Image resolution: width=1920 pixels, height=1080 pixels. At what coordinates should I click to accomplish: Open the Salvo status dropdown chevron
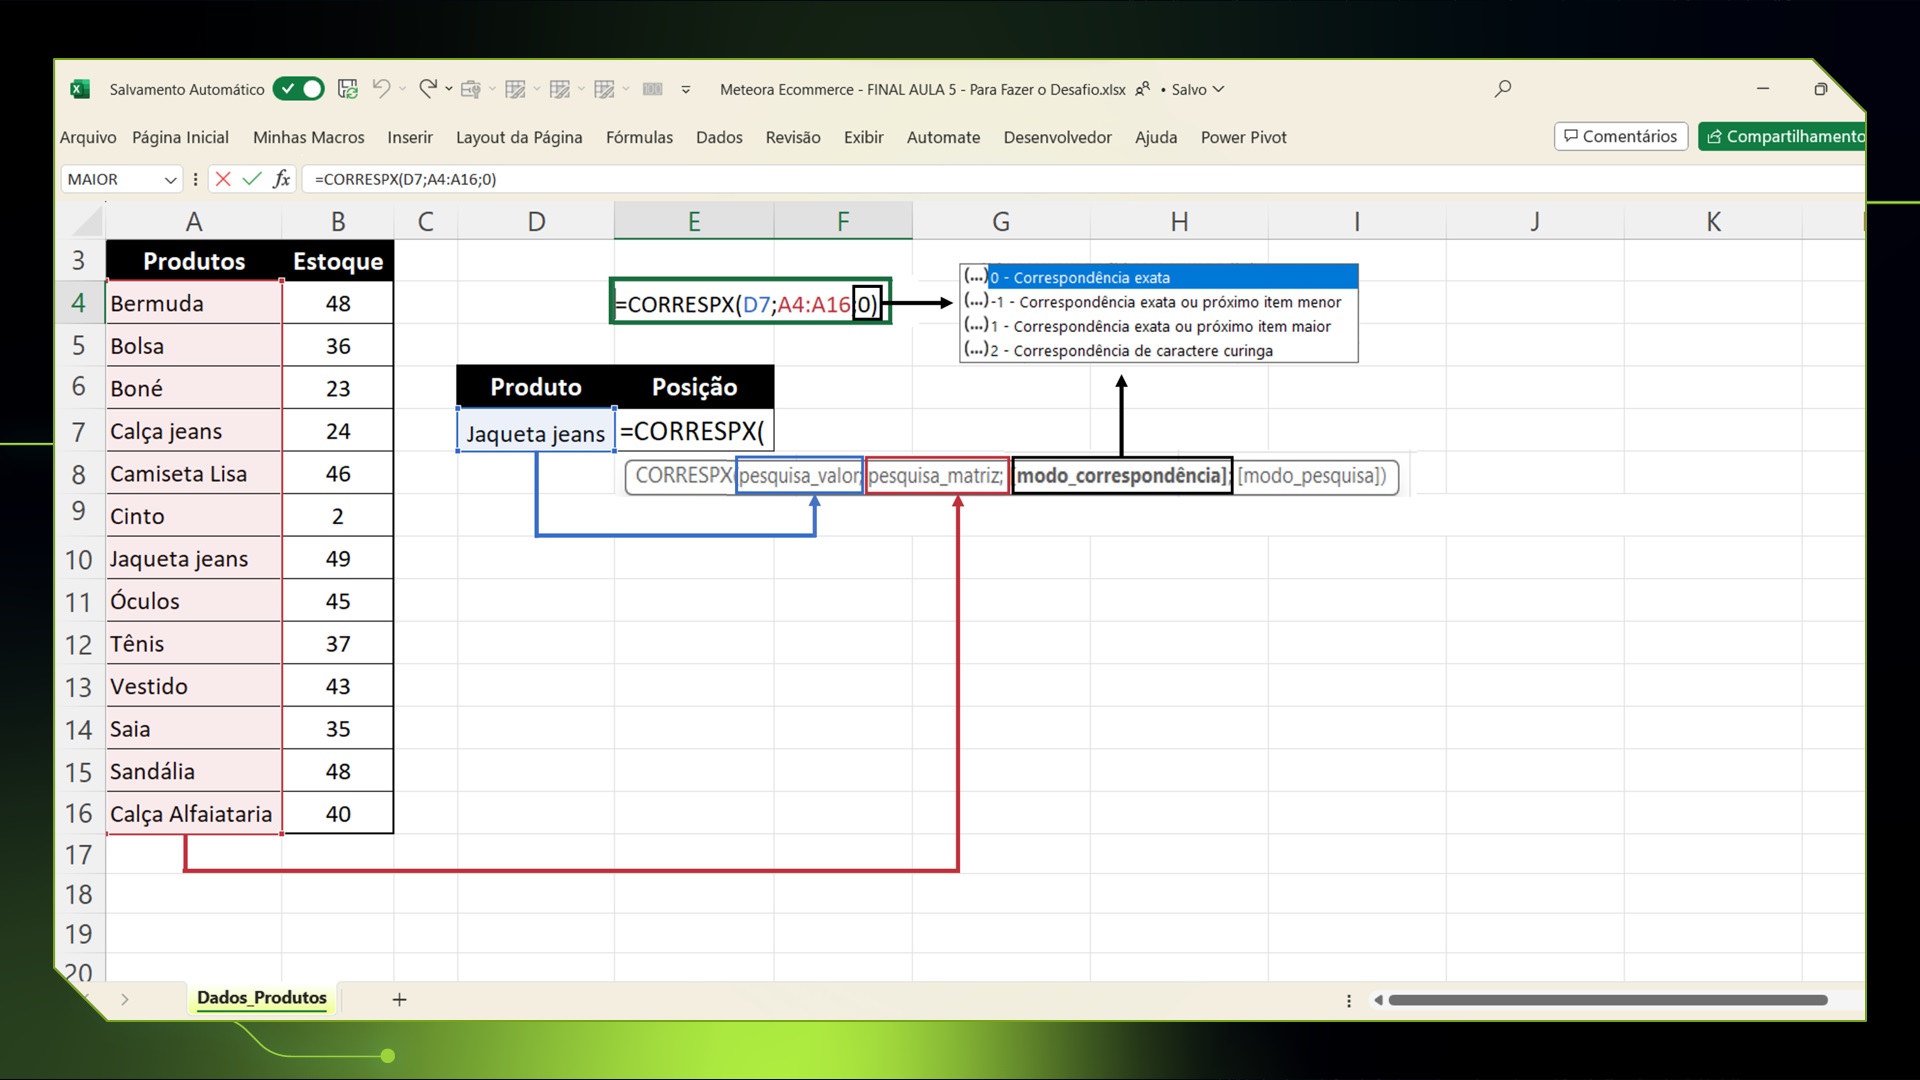1218,89
